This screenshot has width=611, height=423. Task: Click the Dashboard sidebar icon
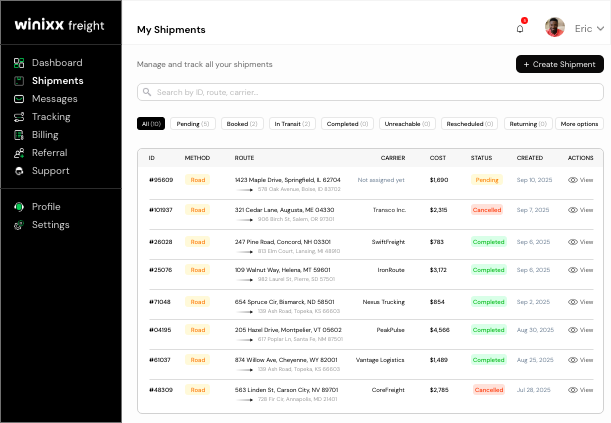point(19,63)
